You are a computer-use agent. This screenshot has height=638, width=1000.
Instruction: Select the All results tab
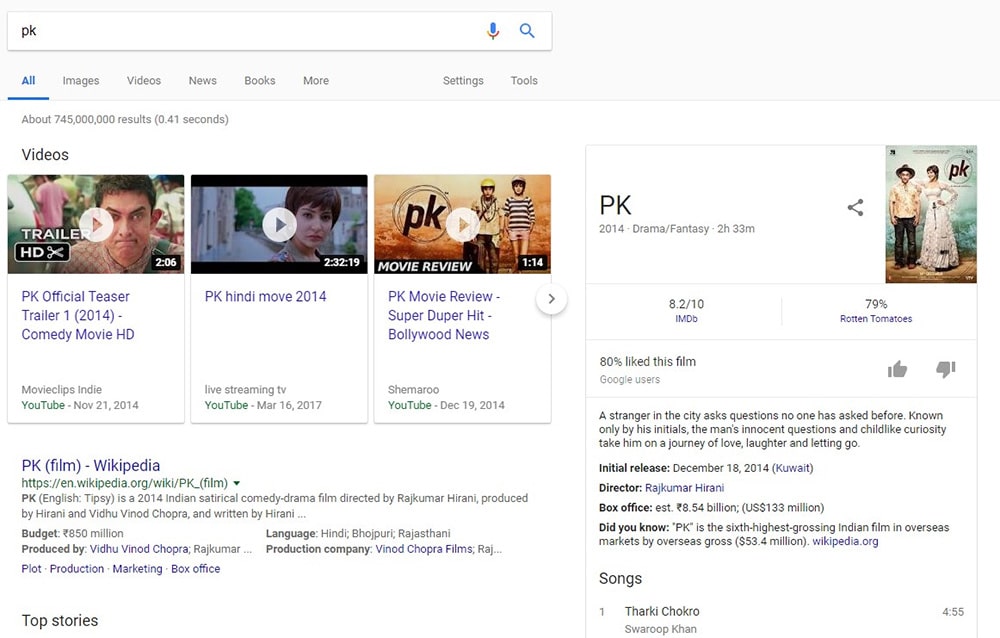click(28, 80)
